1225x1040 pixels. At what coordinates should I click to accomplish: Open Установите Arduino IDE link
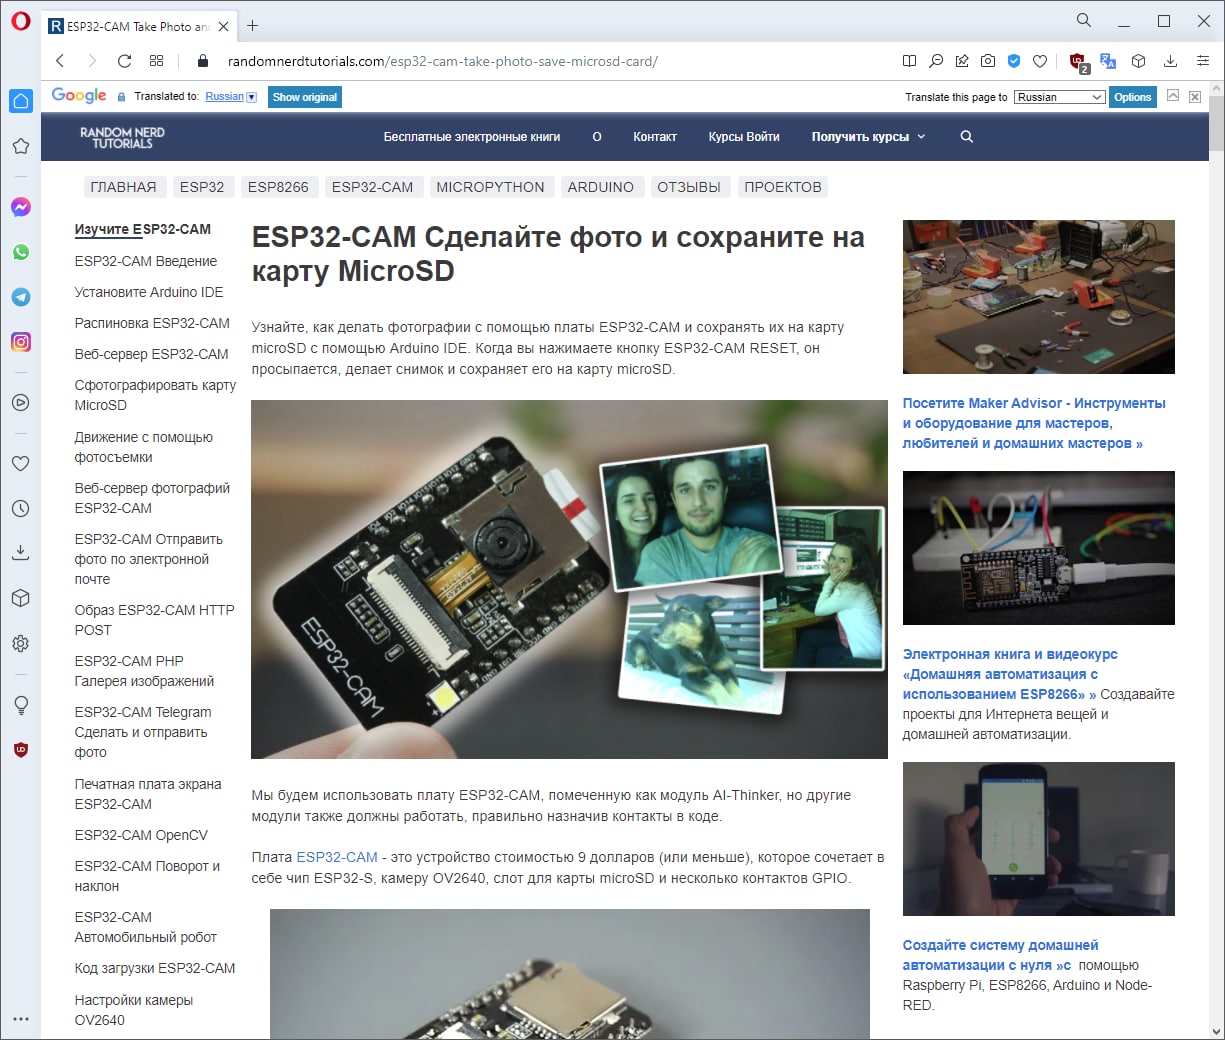click(x=149, y=292)
